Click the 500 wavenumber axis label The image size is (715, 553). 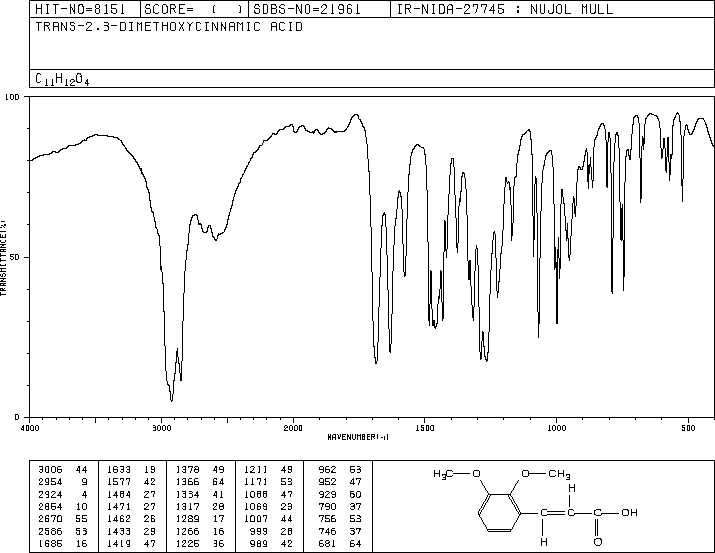coord(688,428)
